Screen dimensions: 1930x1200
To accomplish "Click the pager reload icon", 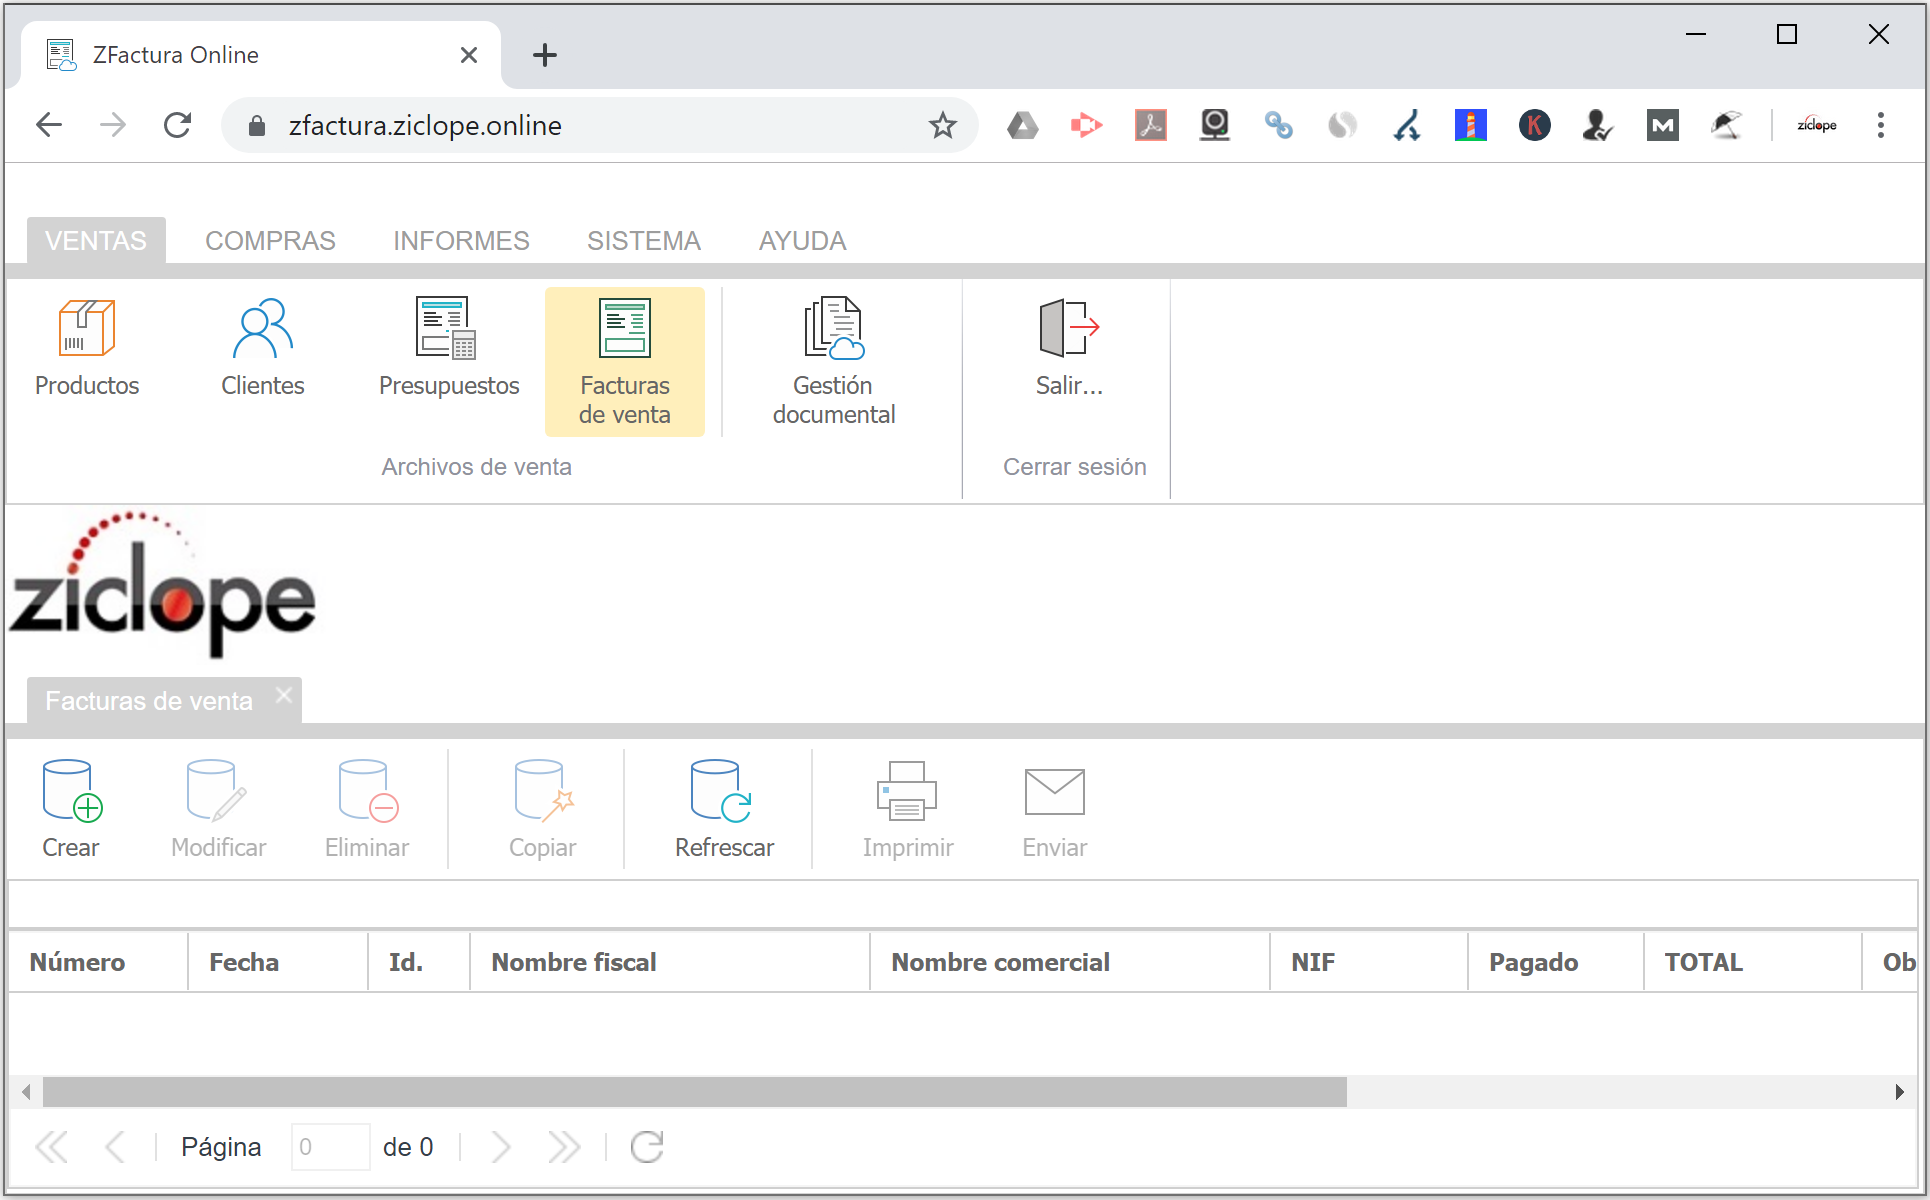I will click(x=647, y=1147).
